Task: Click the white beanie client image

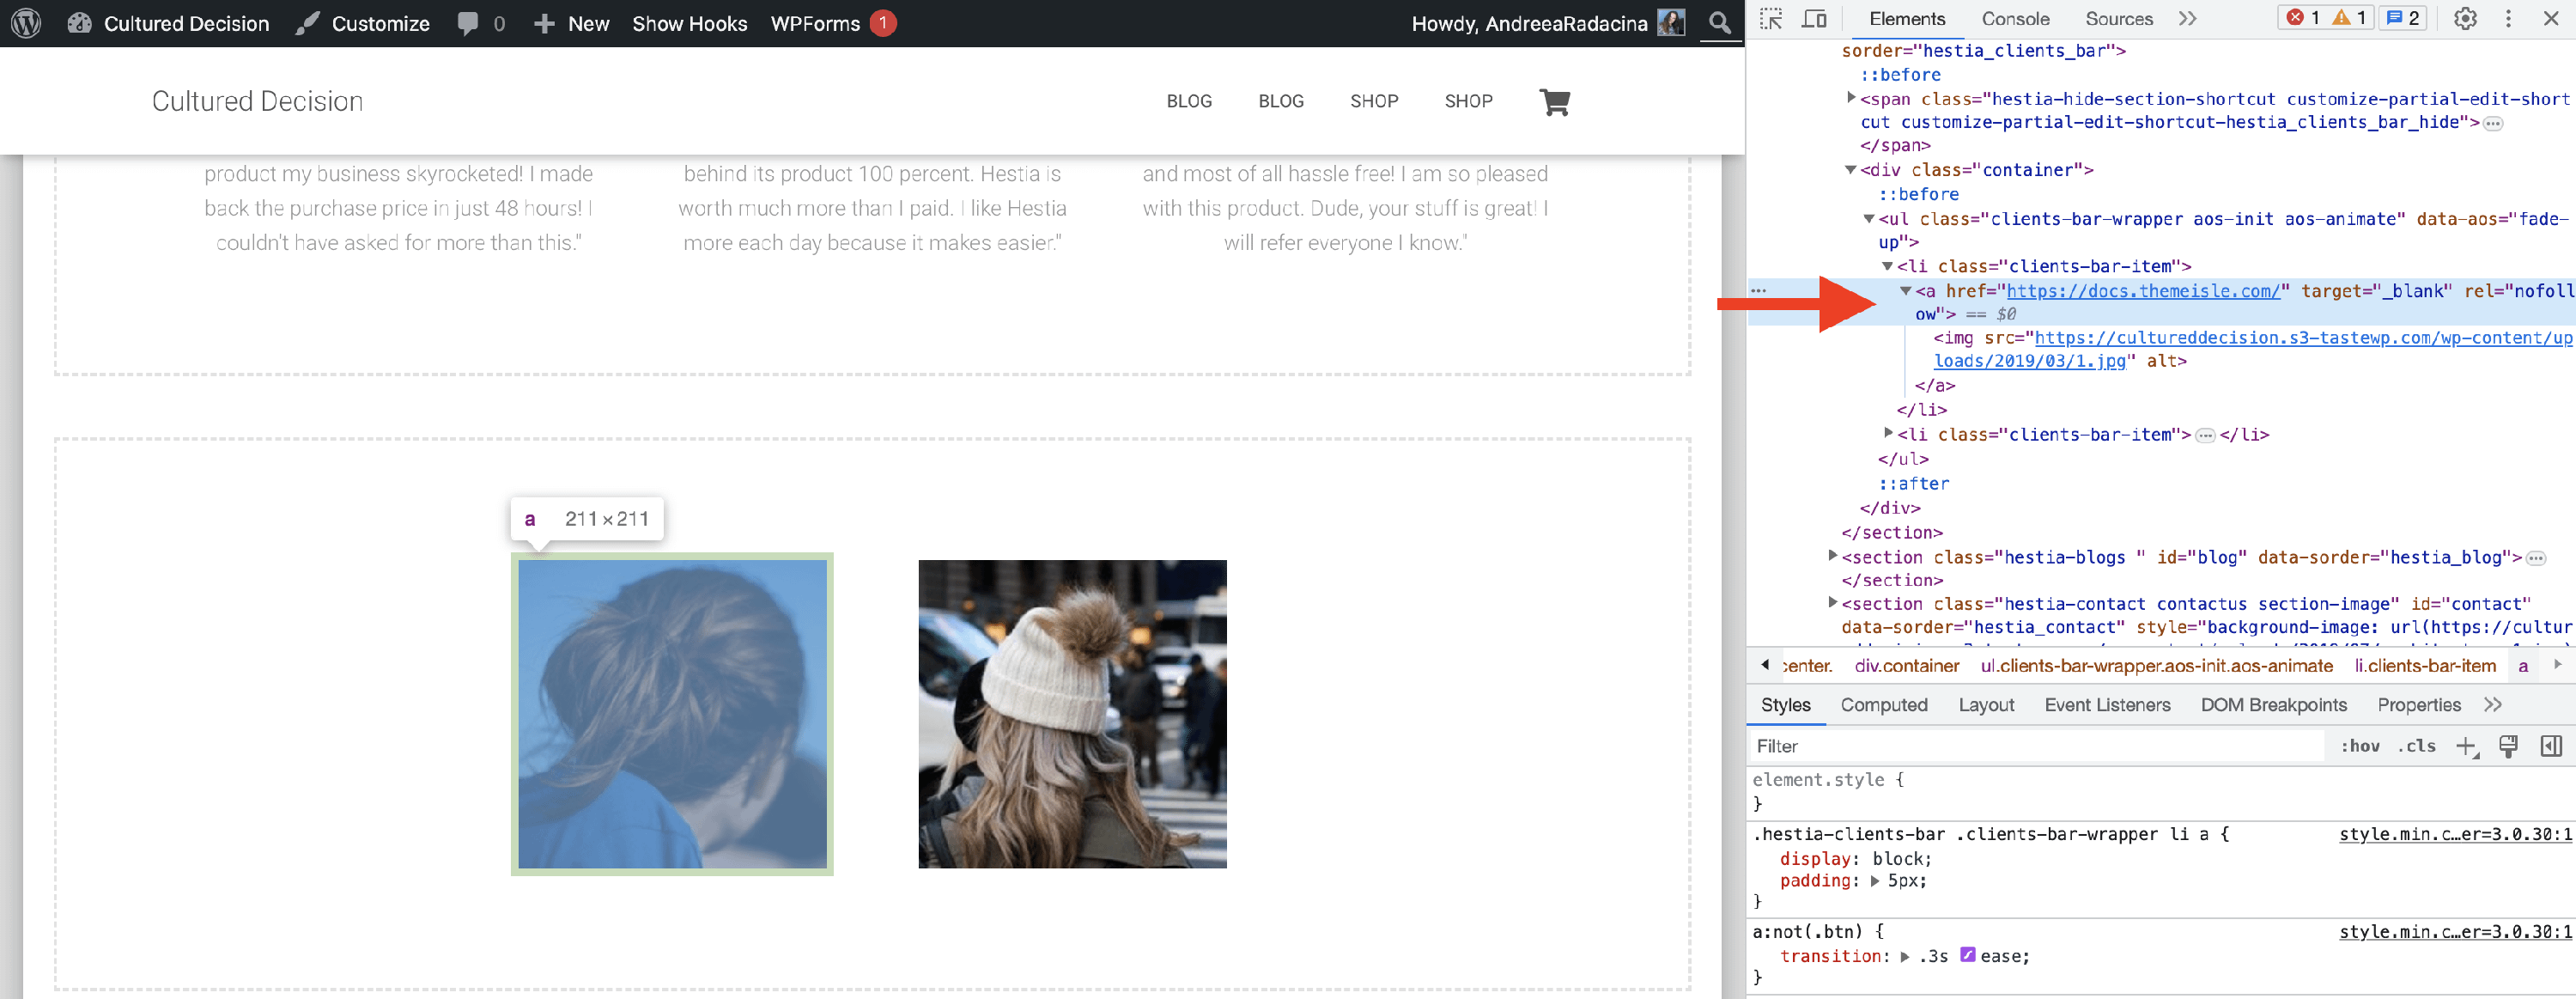Action: click(x=1072, y=714)
